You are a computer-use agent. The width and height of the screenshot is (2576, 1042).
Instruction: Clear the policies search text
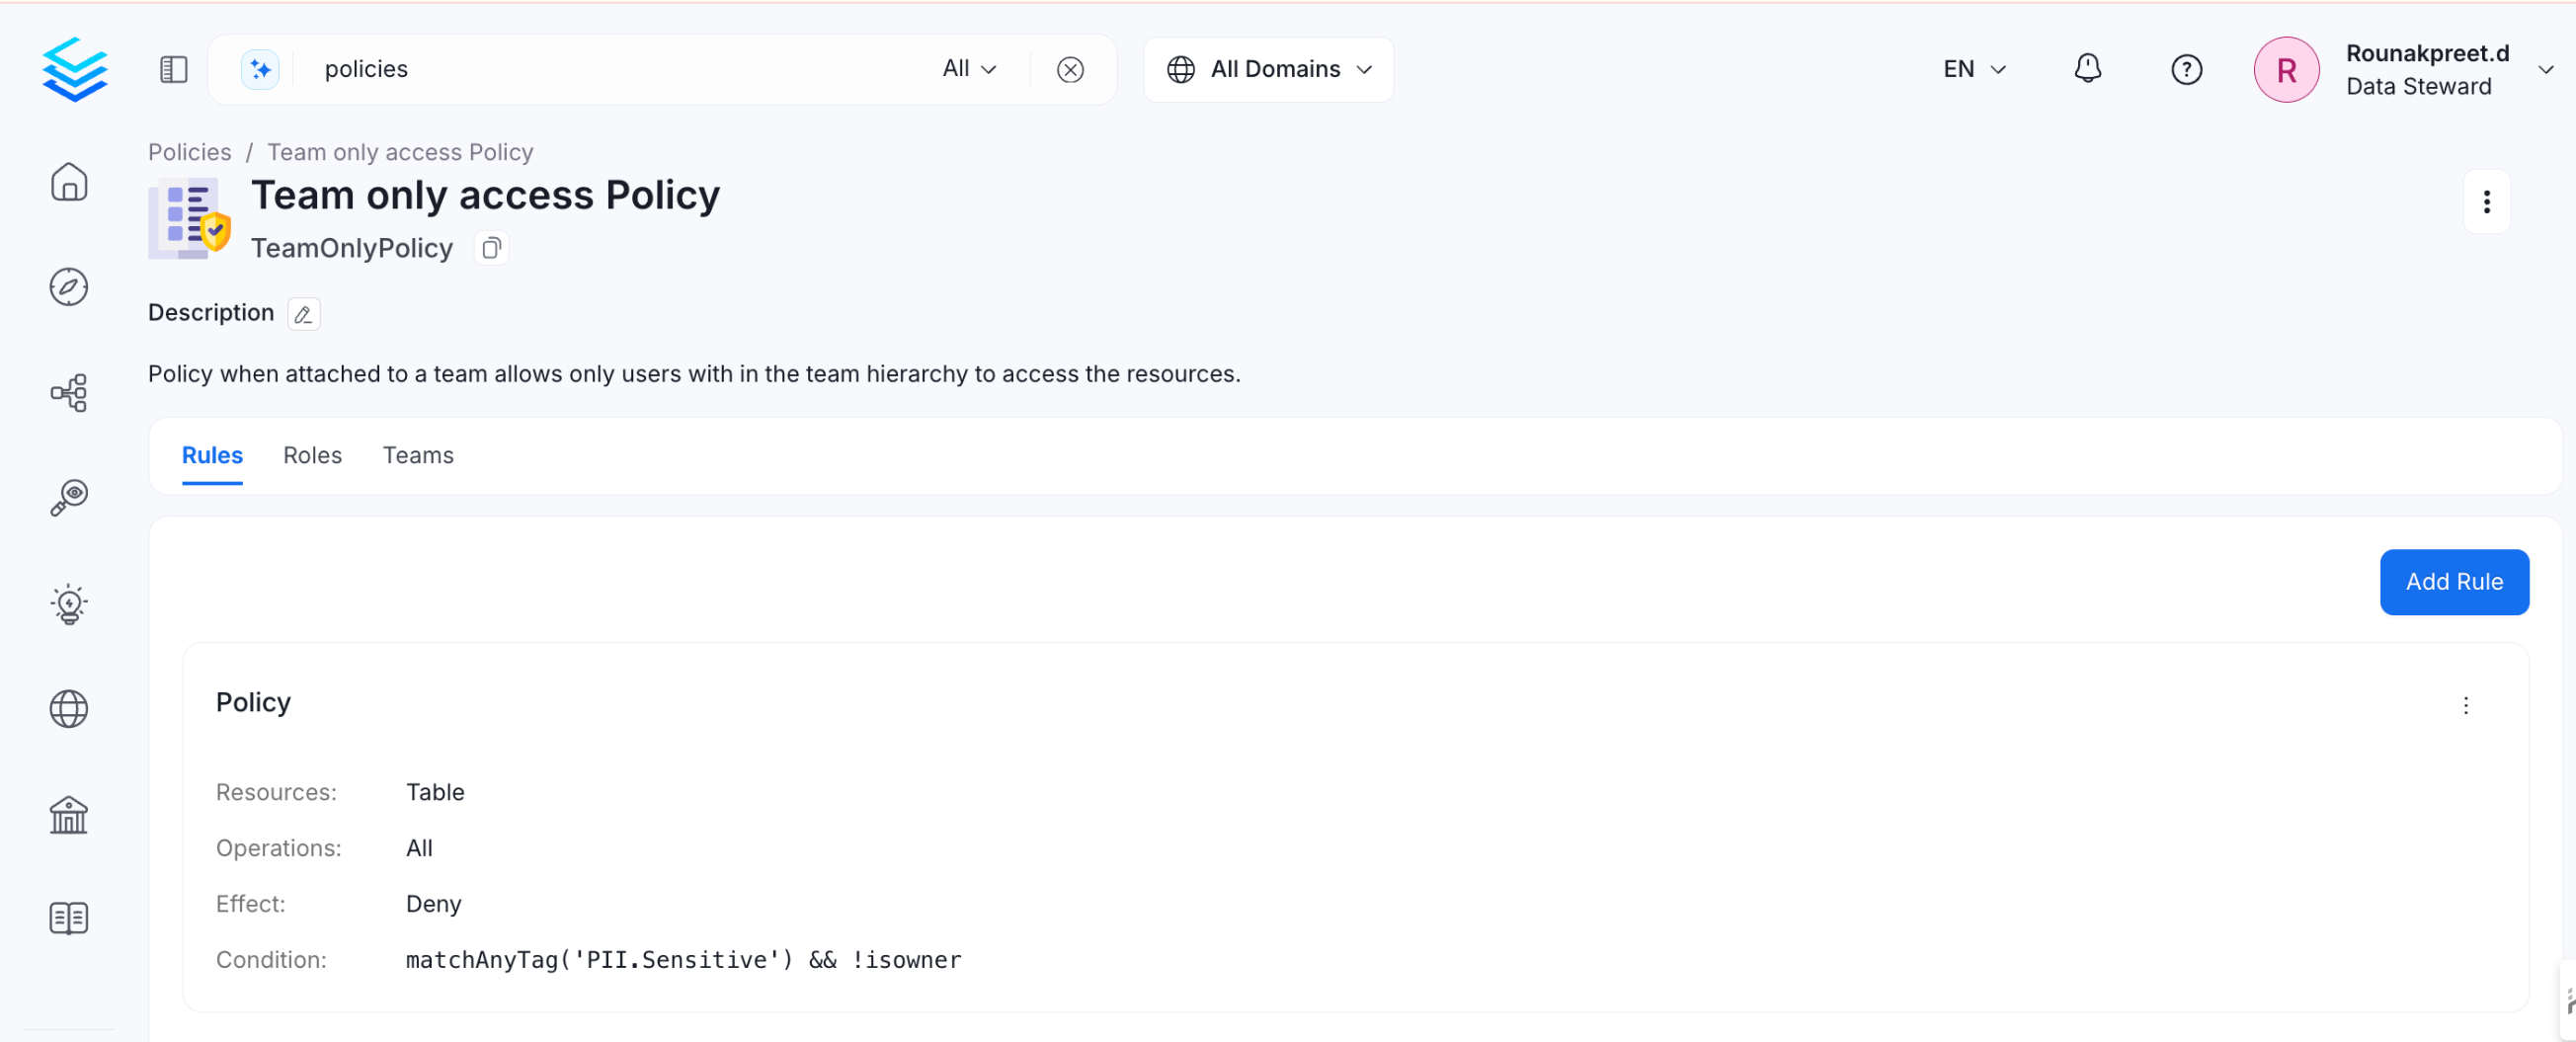click(1070, 69)
